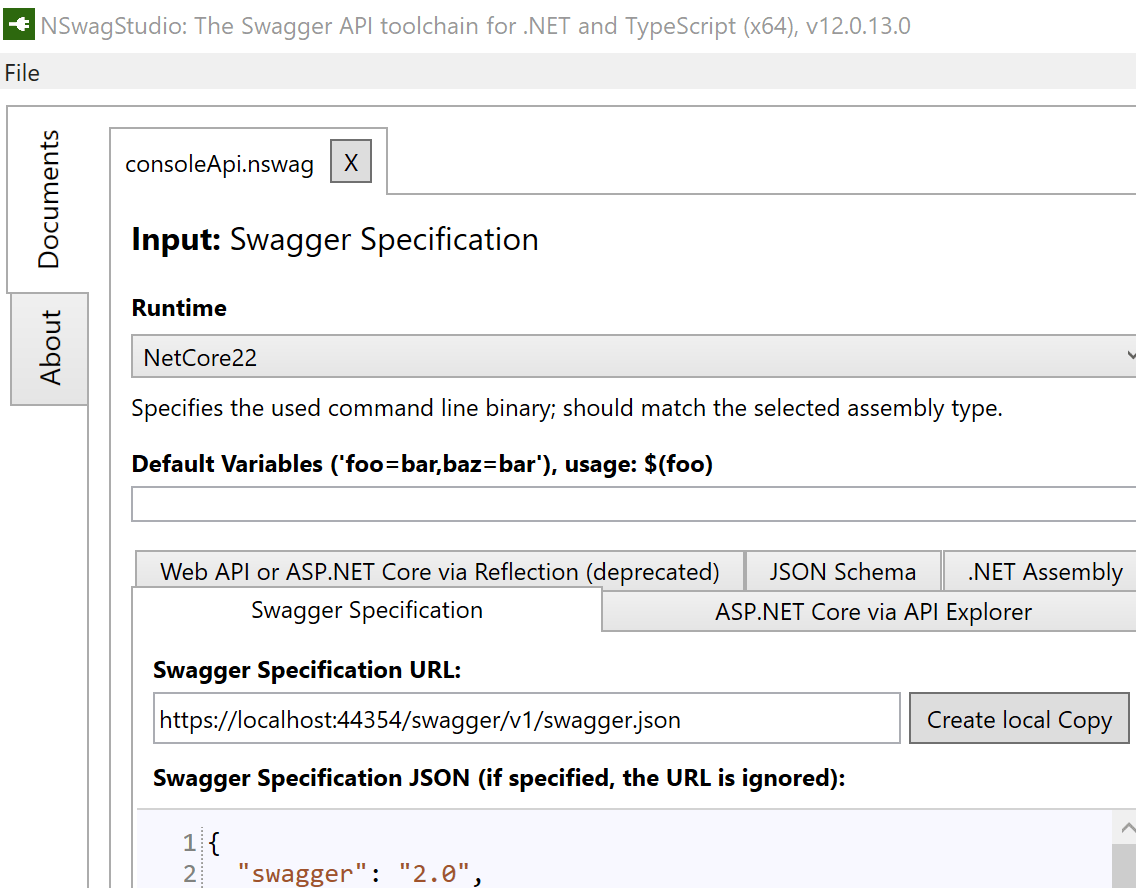Image resolution: width=1136 pixels, height=888 pixels.
Task: Switch to Web API via Reflection (deprecated) tab
Action: (439, 572)
